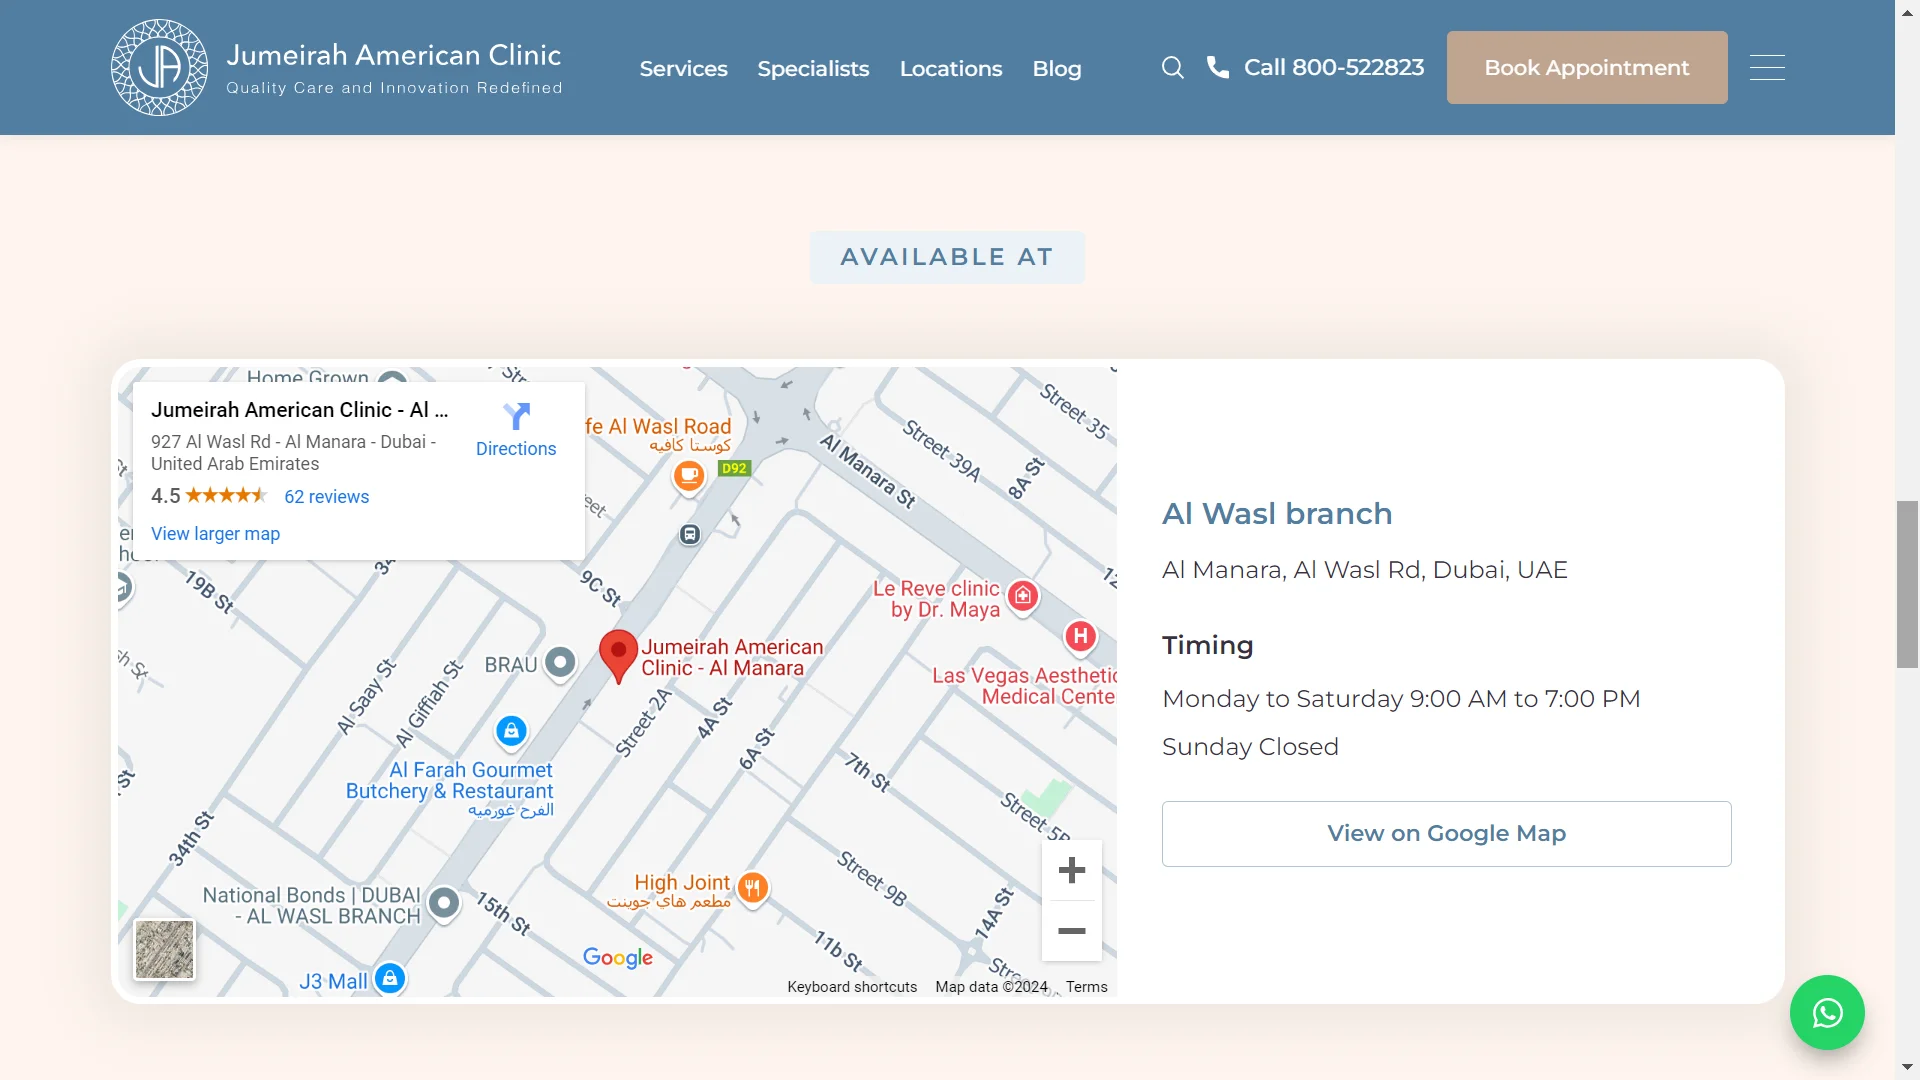Click the Home Grown location marker

392,377
